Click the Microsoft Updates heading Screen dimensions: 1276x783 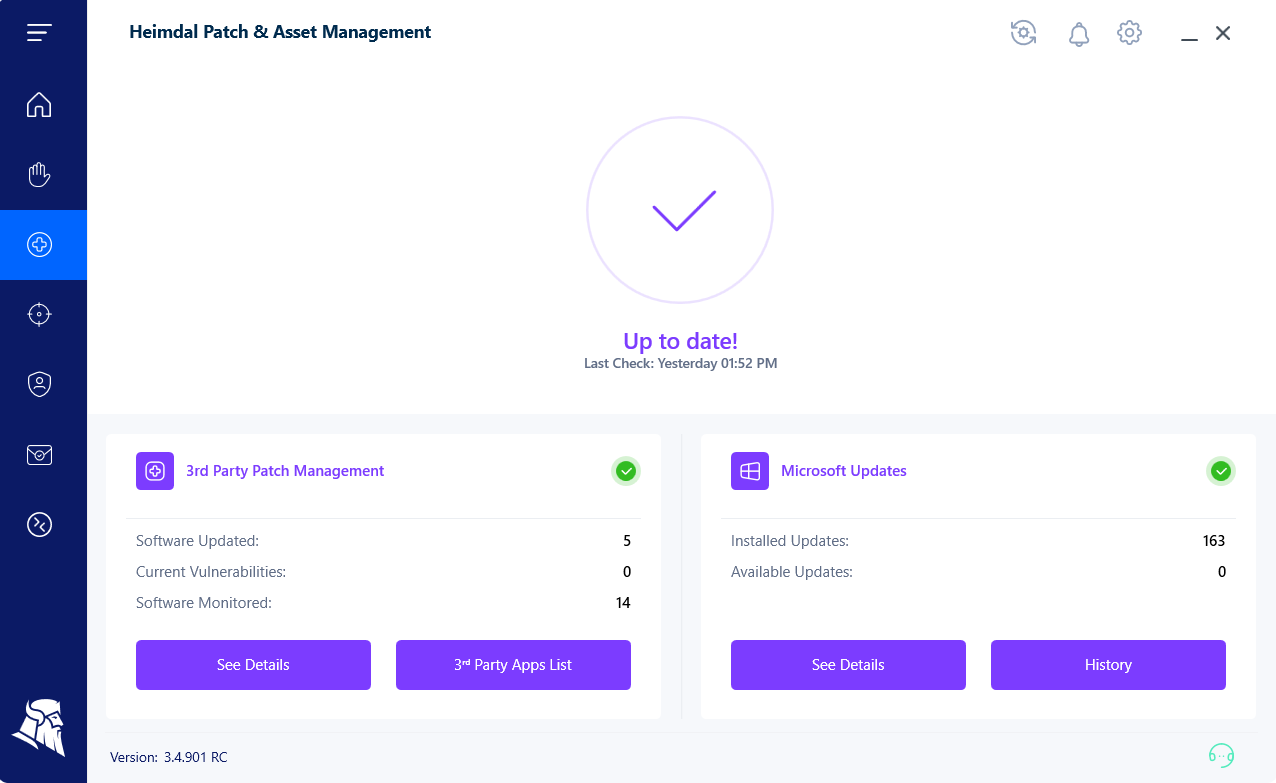844,471
